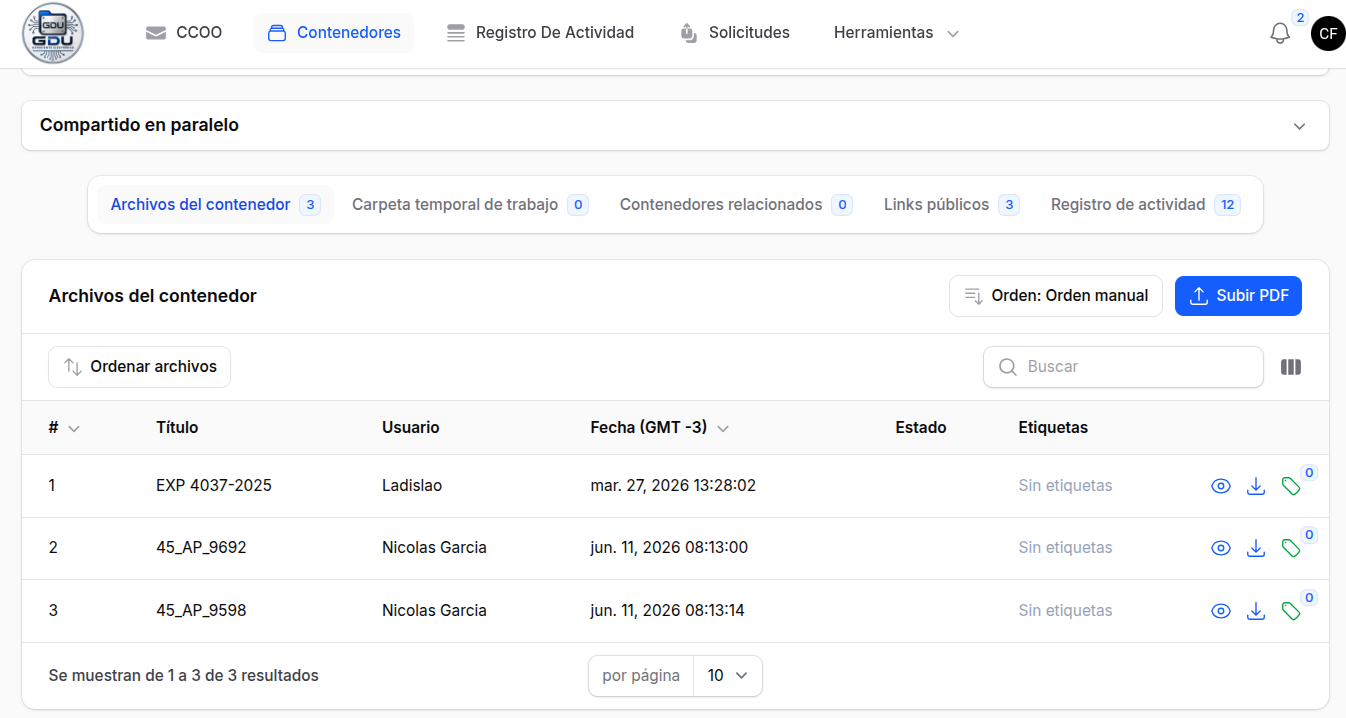Open the Links públicos tab
This screenshot has height=718, width=1346.
(951, 205)
